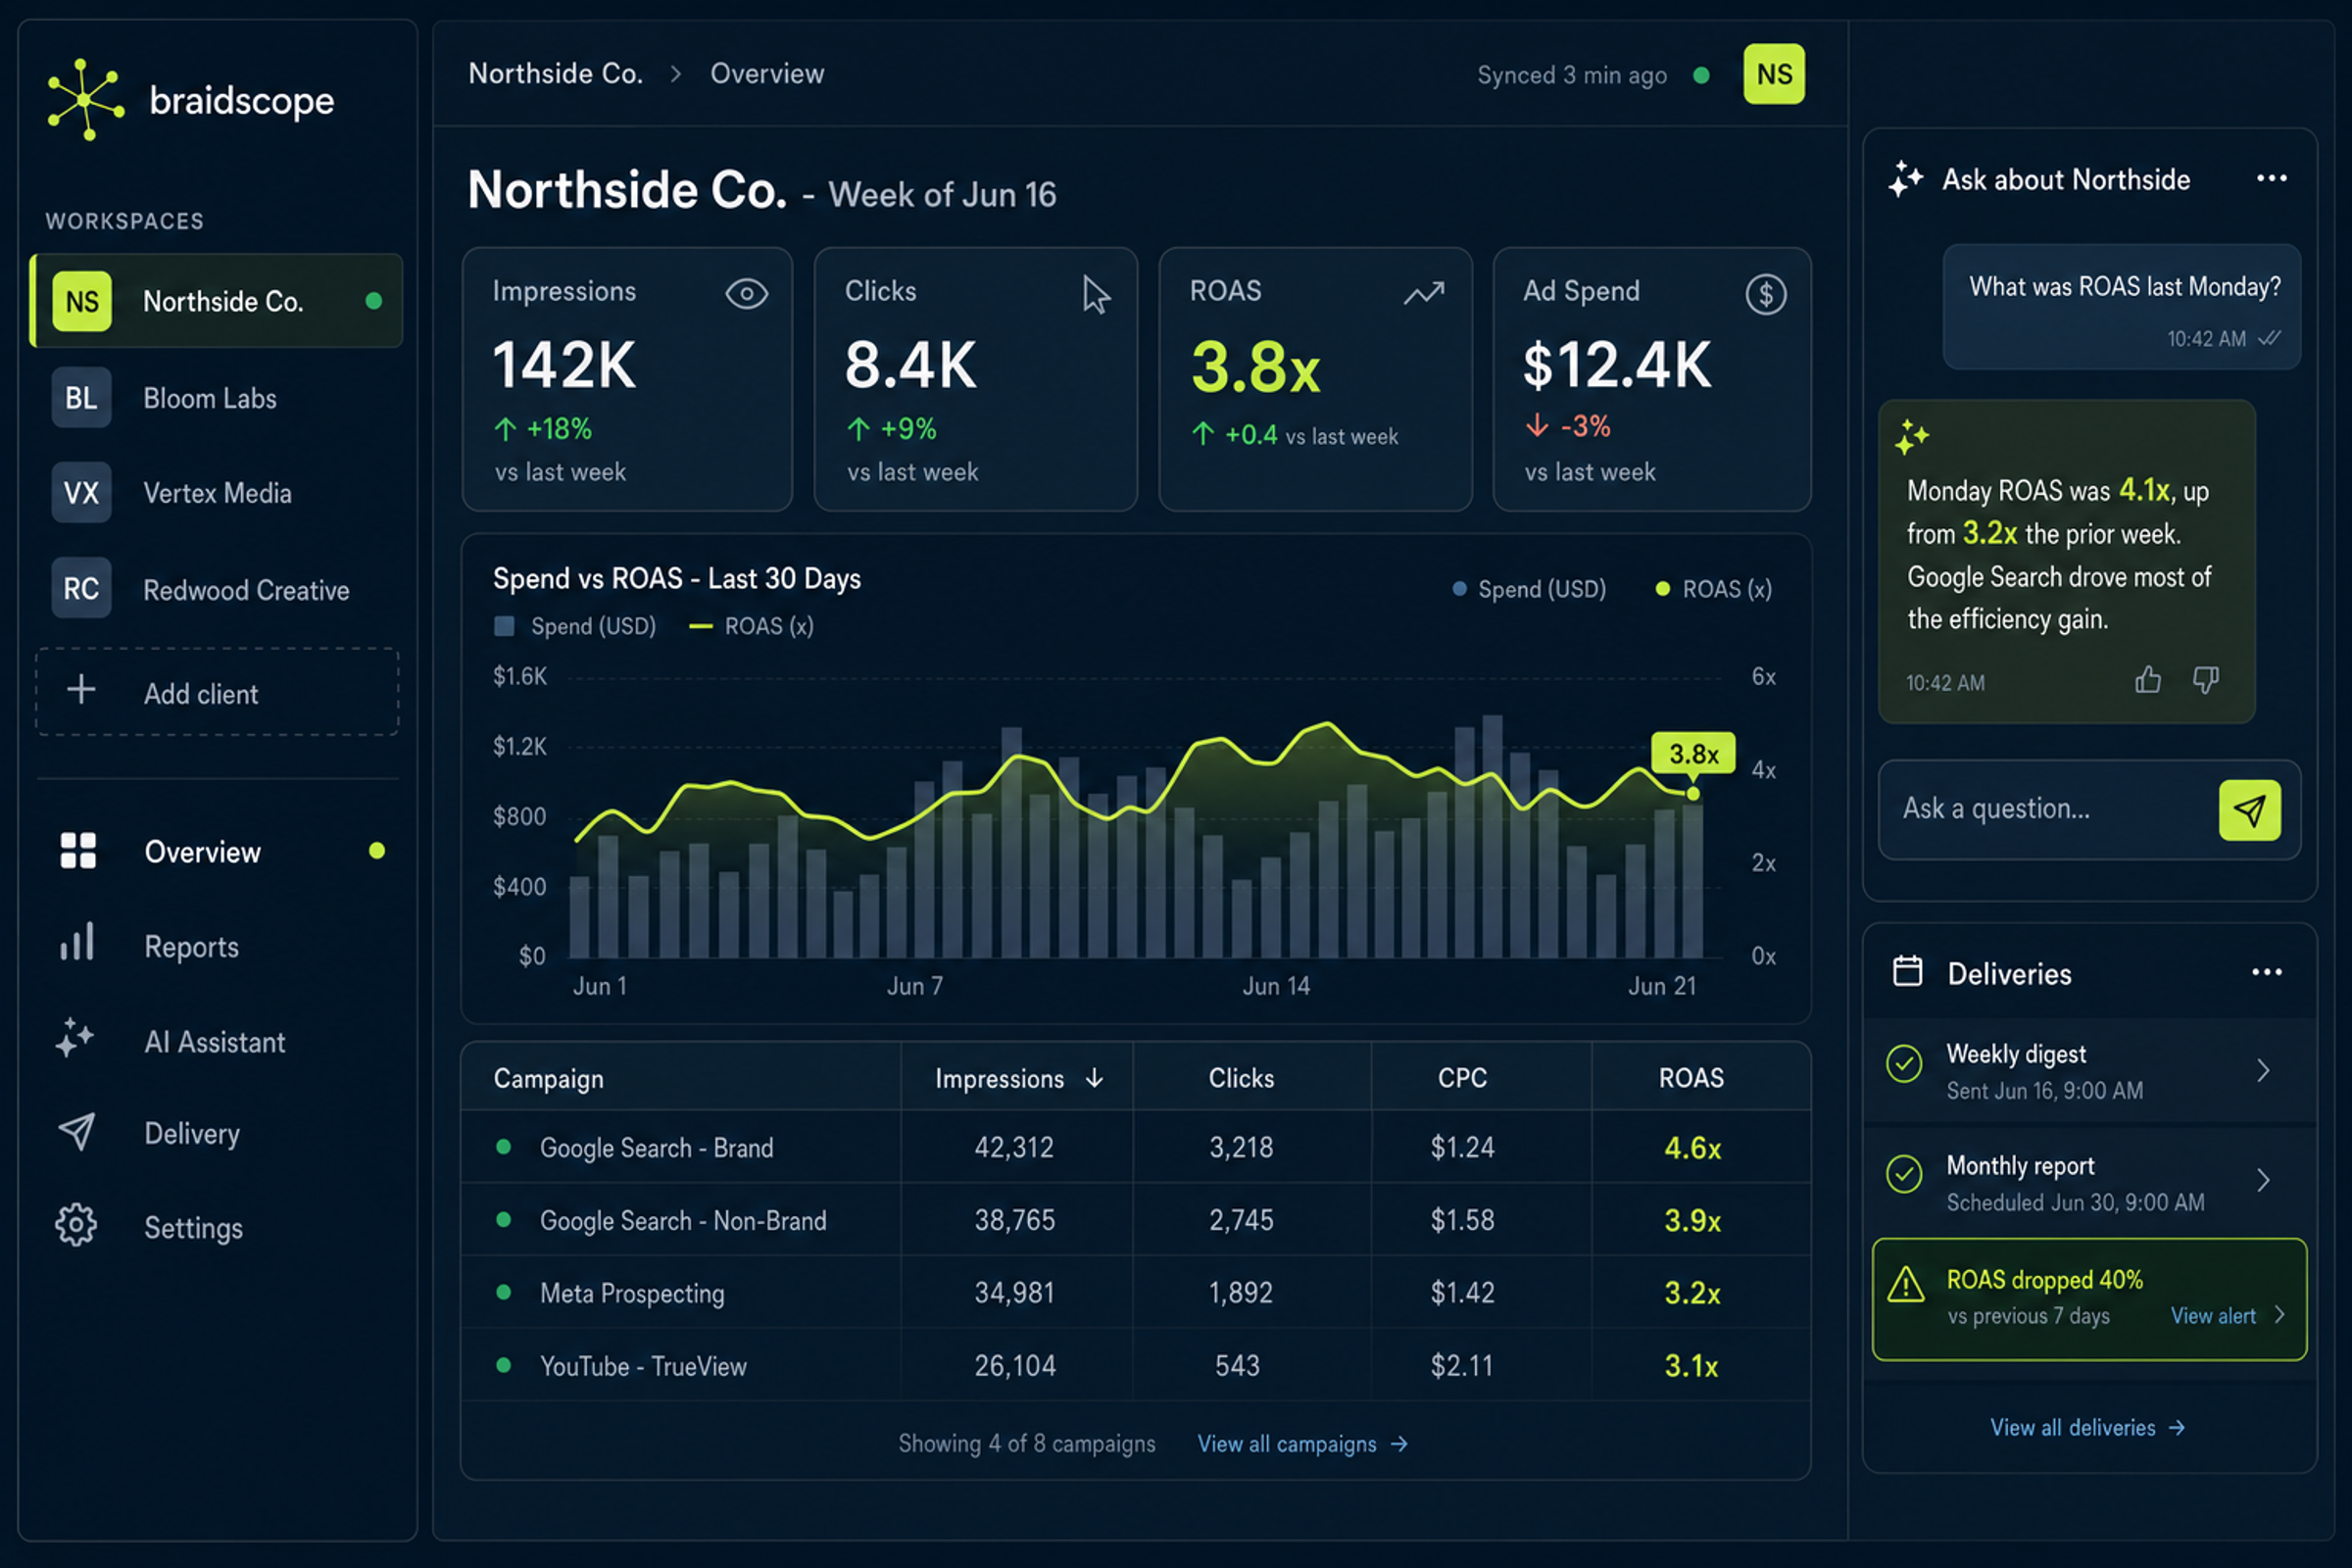Select the Meta Prospecting campaign

[1136, 1293]
